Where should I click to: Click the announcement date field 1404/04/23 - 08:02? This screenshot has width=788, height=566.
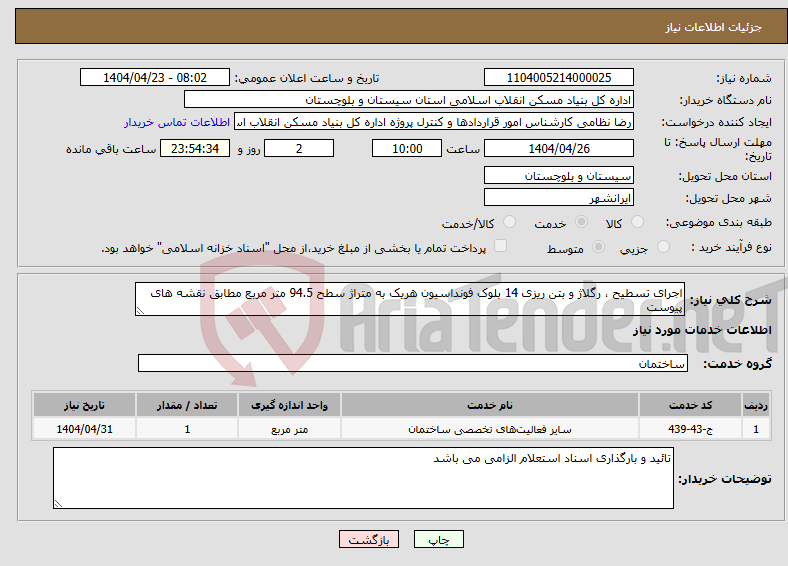pos(155,77)
